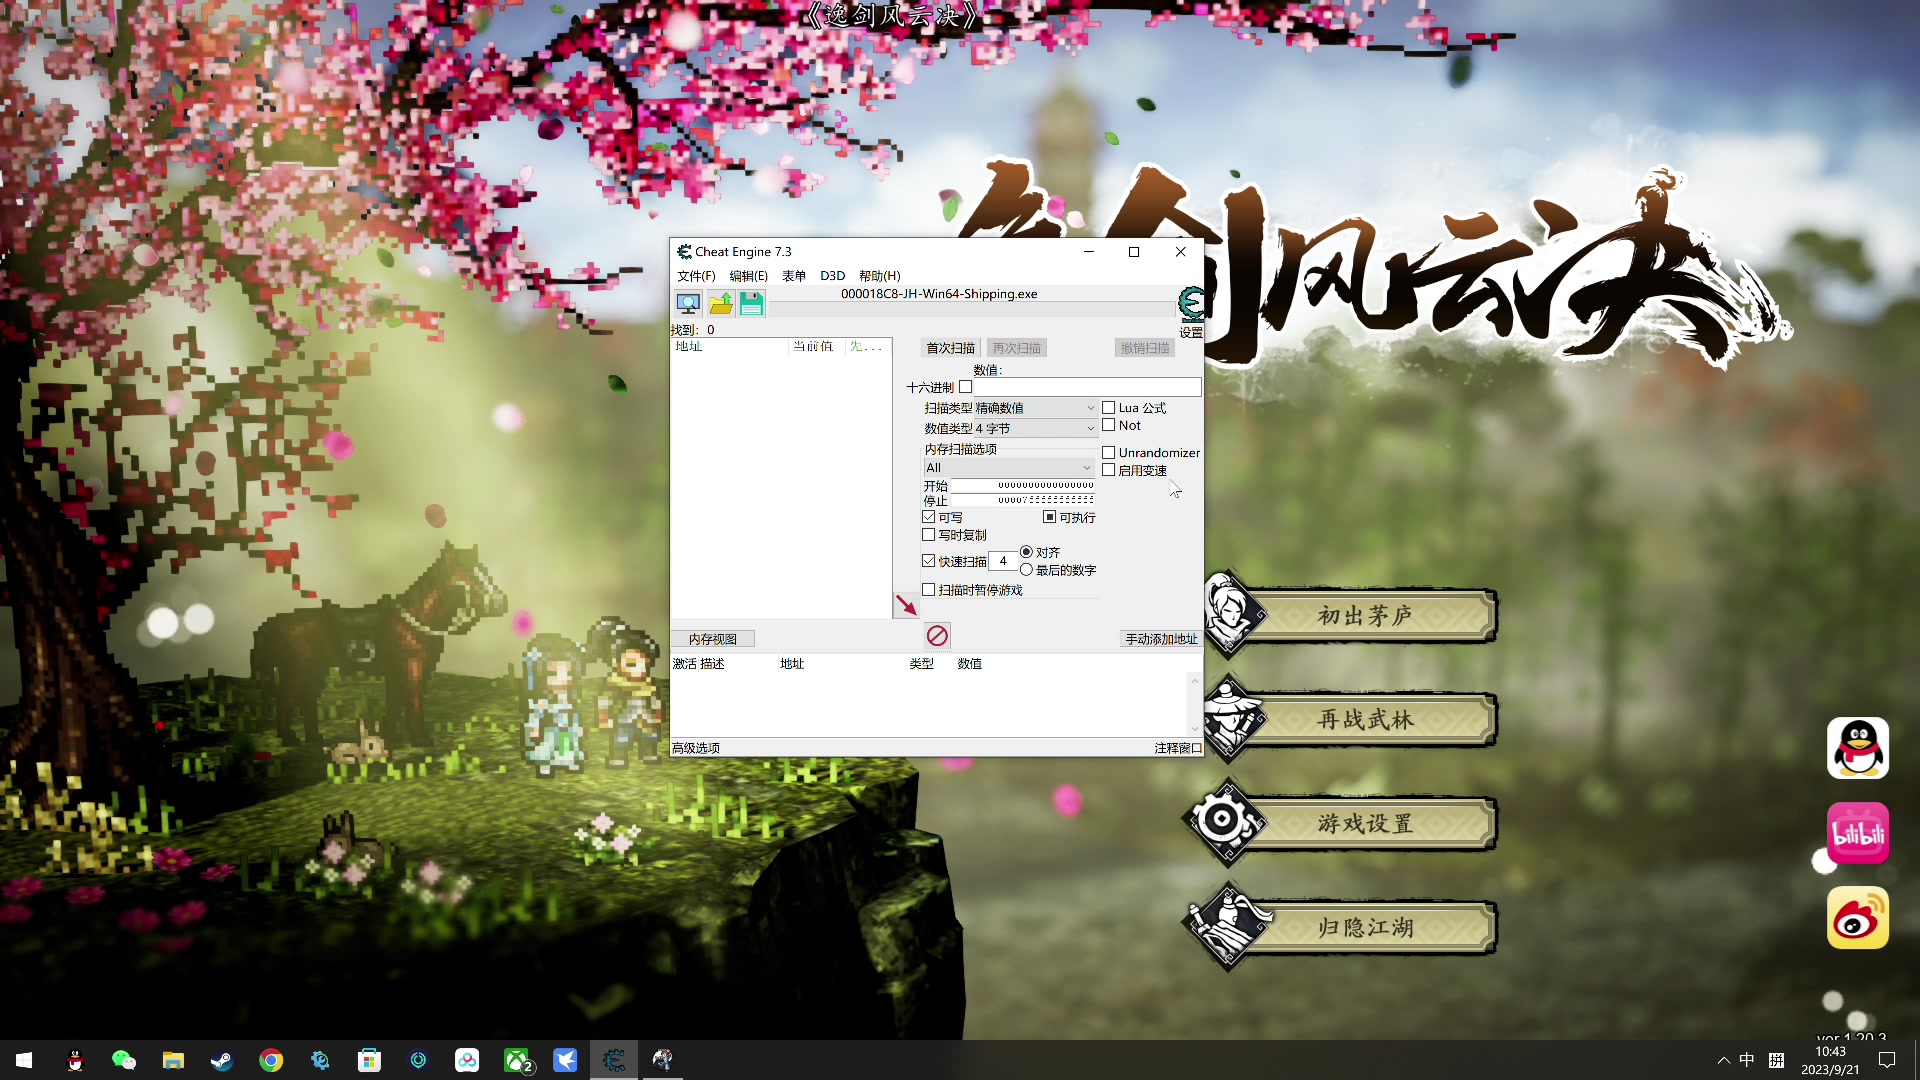Toggle the 可执行 executable checkbox
The image size is (1920, 1080).
click(1049, 517)
